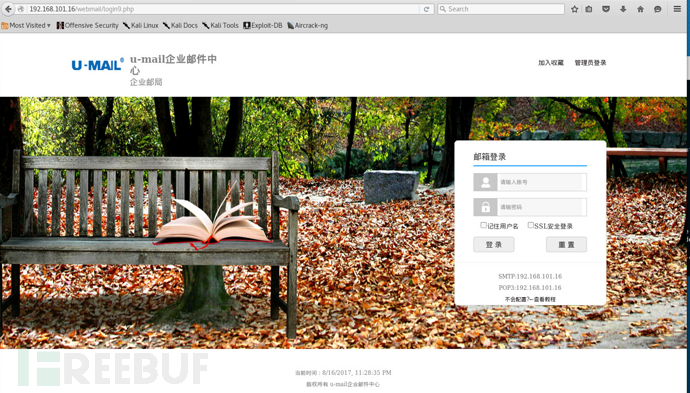Open the 管理员登录 admin login link
This screenshot has height=393, width=690.
[590, 63]
